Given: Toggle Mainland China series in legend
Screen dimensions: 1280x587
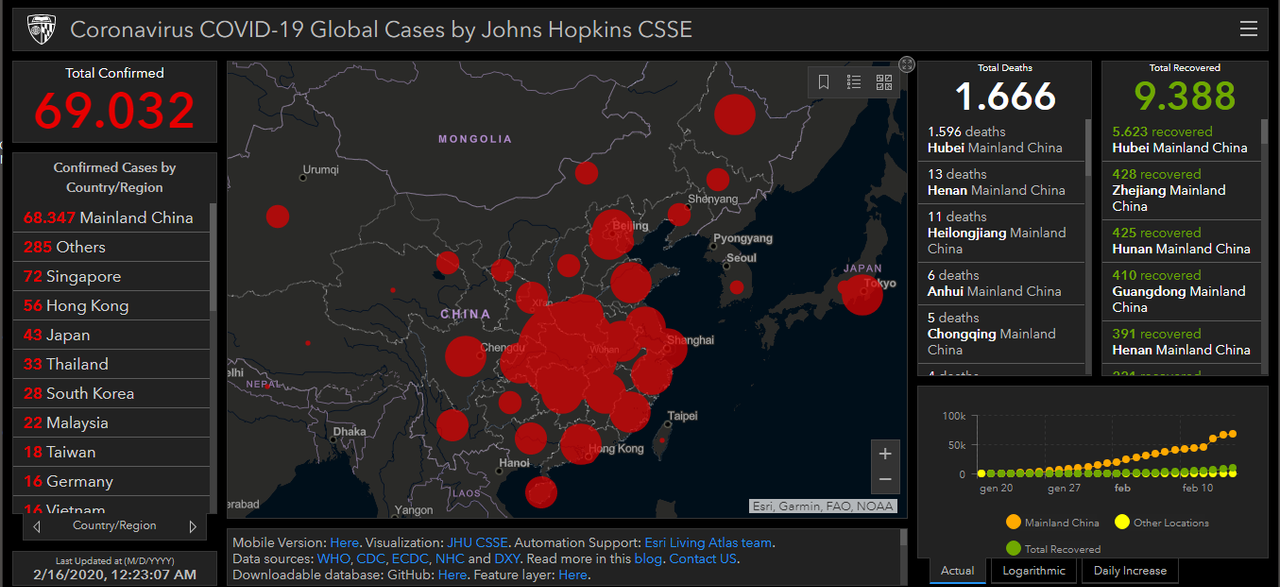Looking at the screenshot, I should tap(1052, 522).
